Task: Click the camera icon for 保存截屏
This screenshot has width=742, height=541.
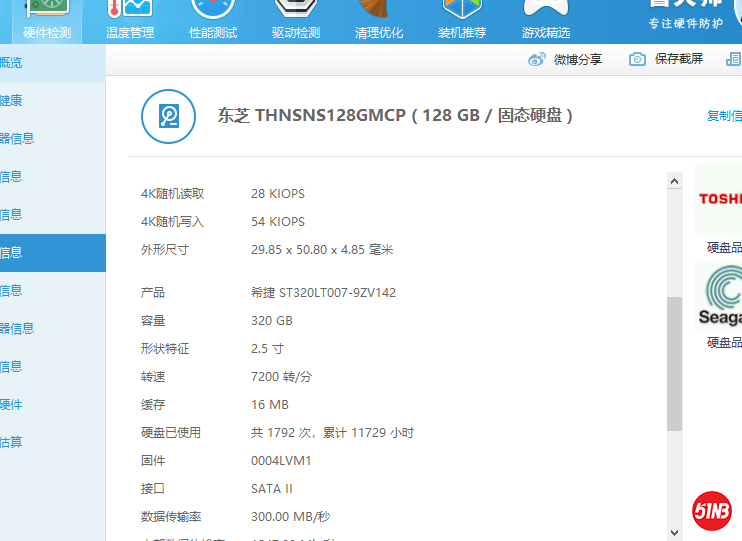Action: click(637, 60)
